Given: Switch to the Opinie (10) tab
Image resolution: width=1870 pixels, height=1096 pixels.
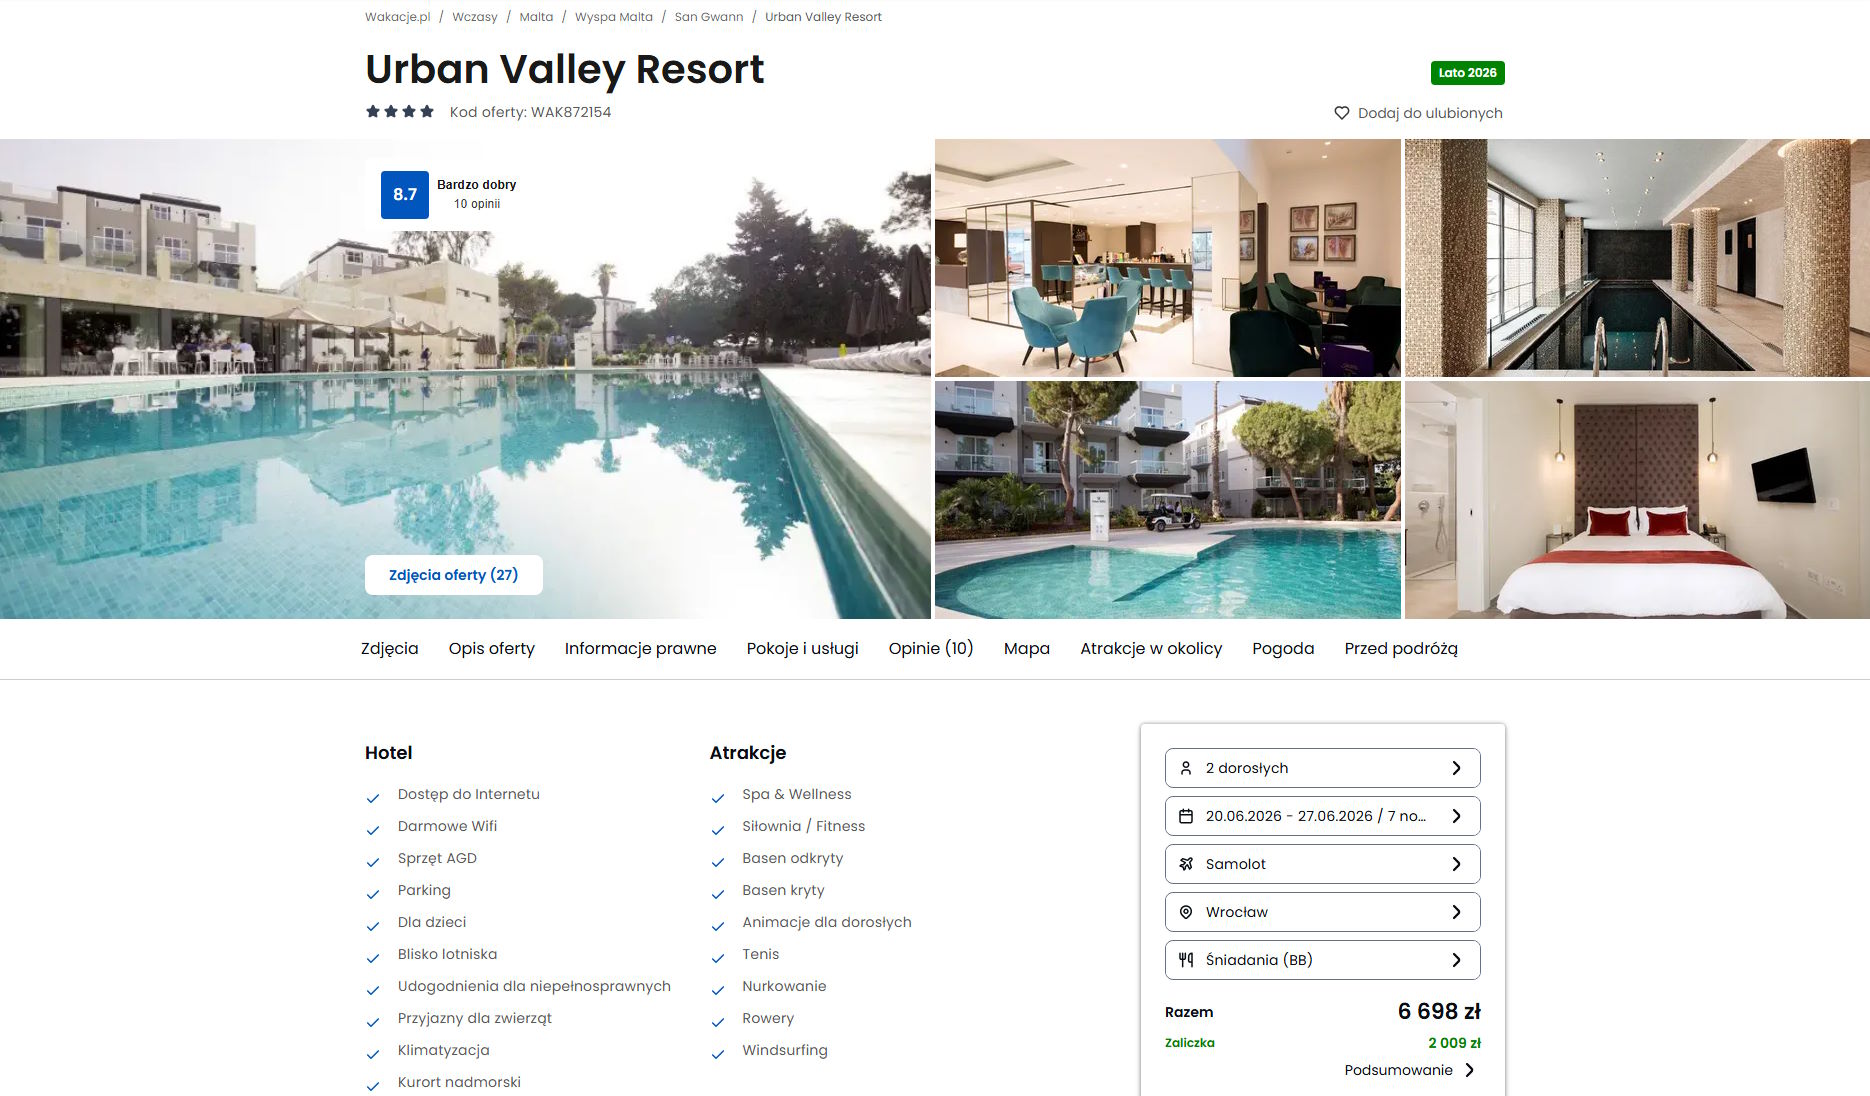Looking at the screenshot, I should tap(931, 648).
